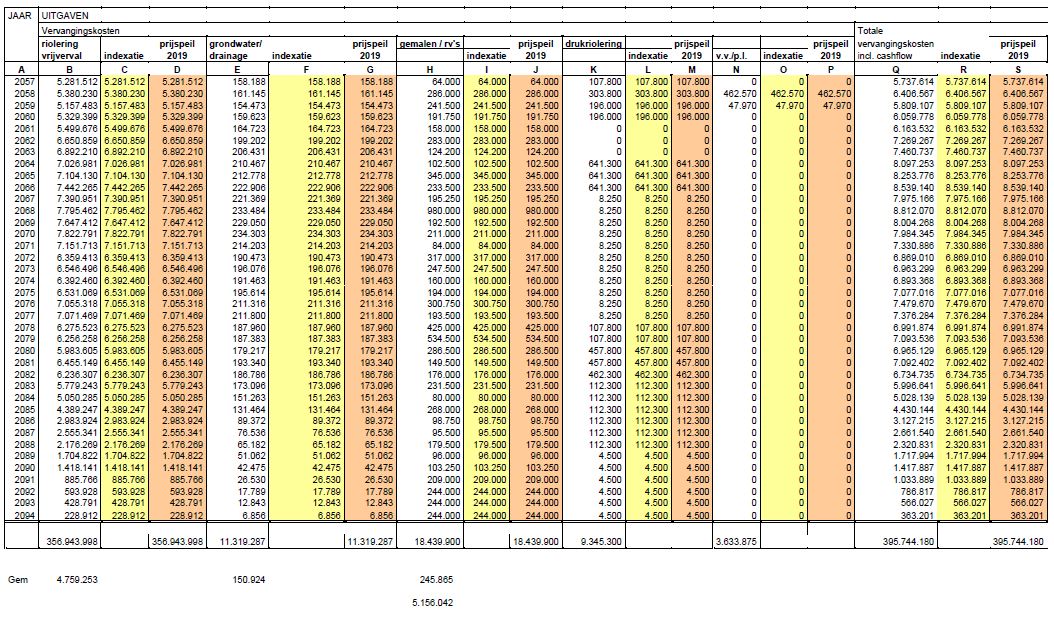The image size is (1054, 620).
Task: Select the year 2057 row label
Action: 21,80
